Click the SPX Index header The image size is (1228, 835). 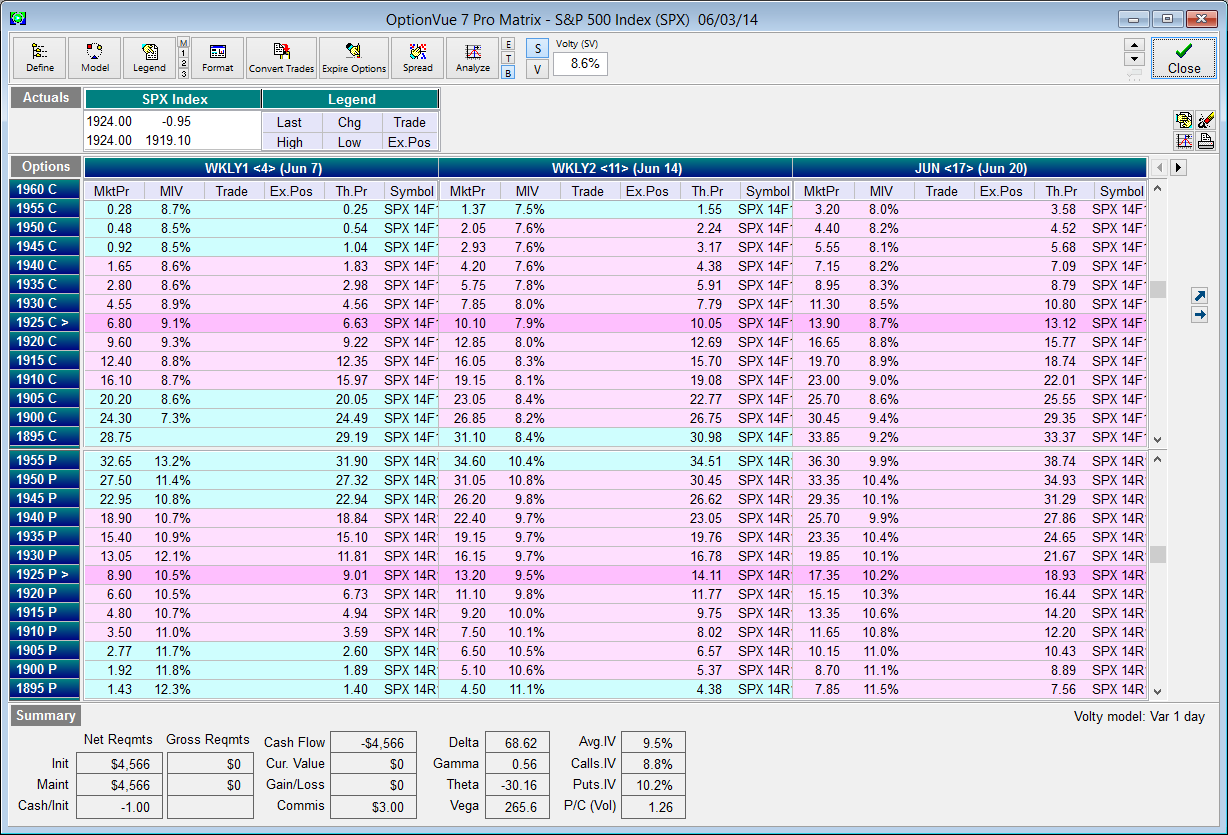click(173, 99)
